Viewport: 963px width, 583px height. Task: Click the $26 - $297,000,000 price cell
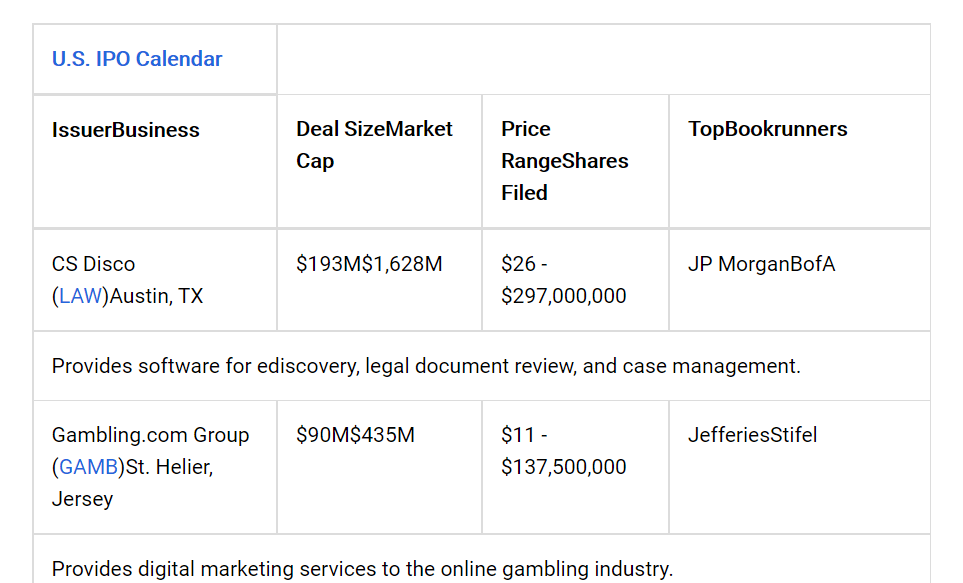575,280
